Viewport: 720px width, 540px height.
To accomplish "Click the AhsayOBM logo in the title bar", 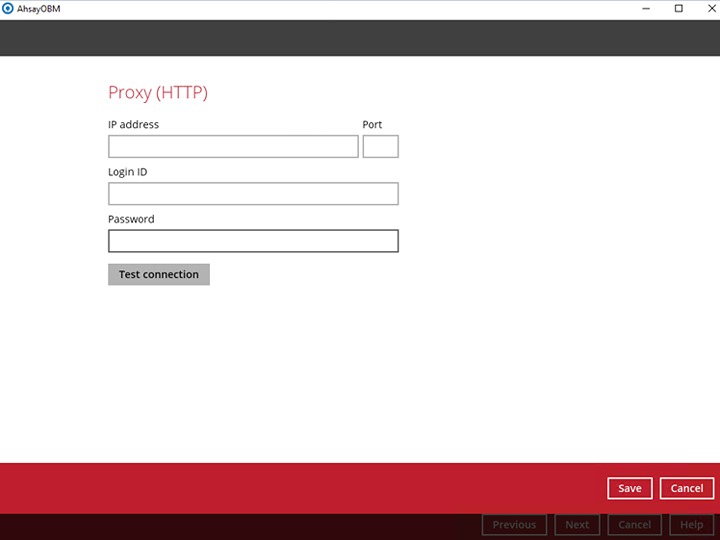I will 8,9.
